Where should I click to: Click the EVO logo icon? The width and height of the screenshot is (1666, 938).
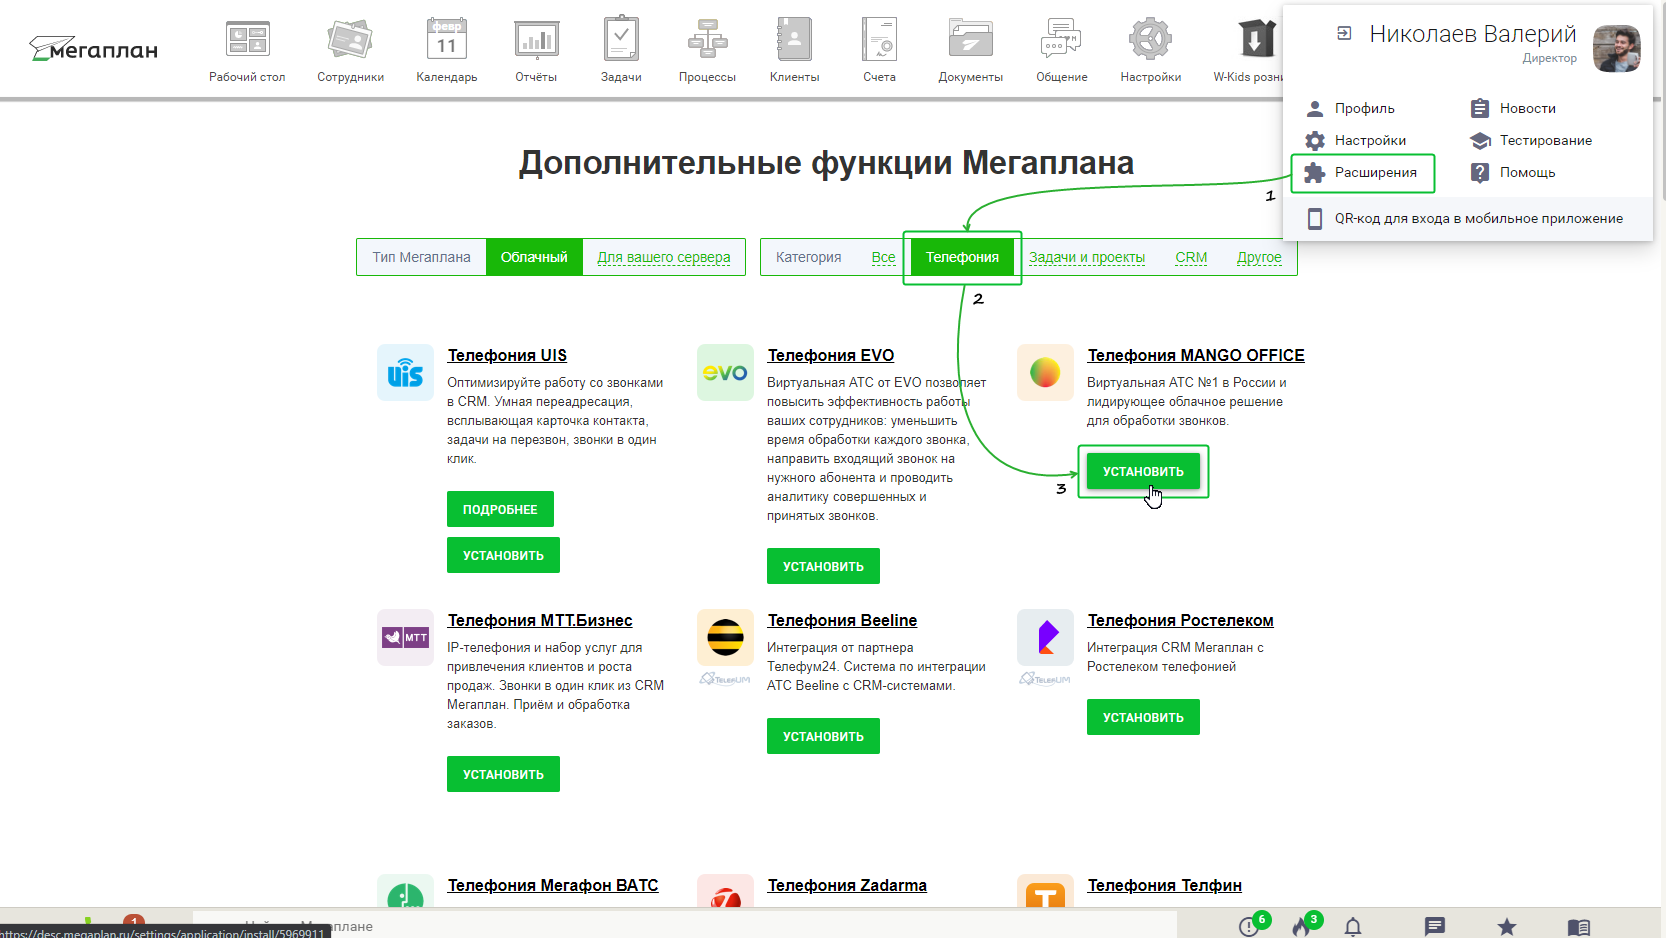725,372
